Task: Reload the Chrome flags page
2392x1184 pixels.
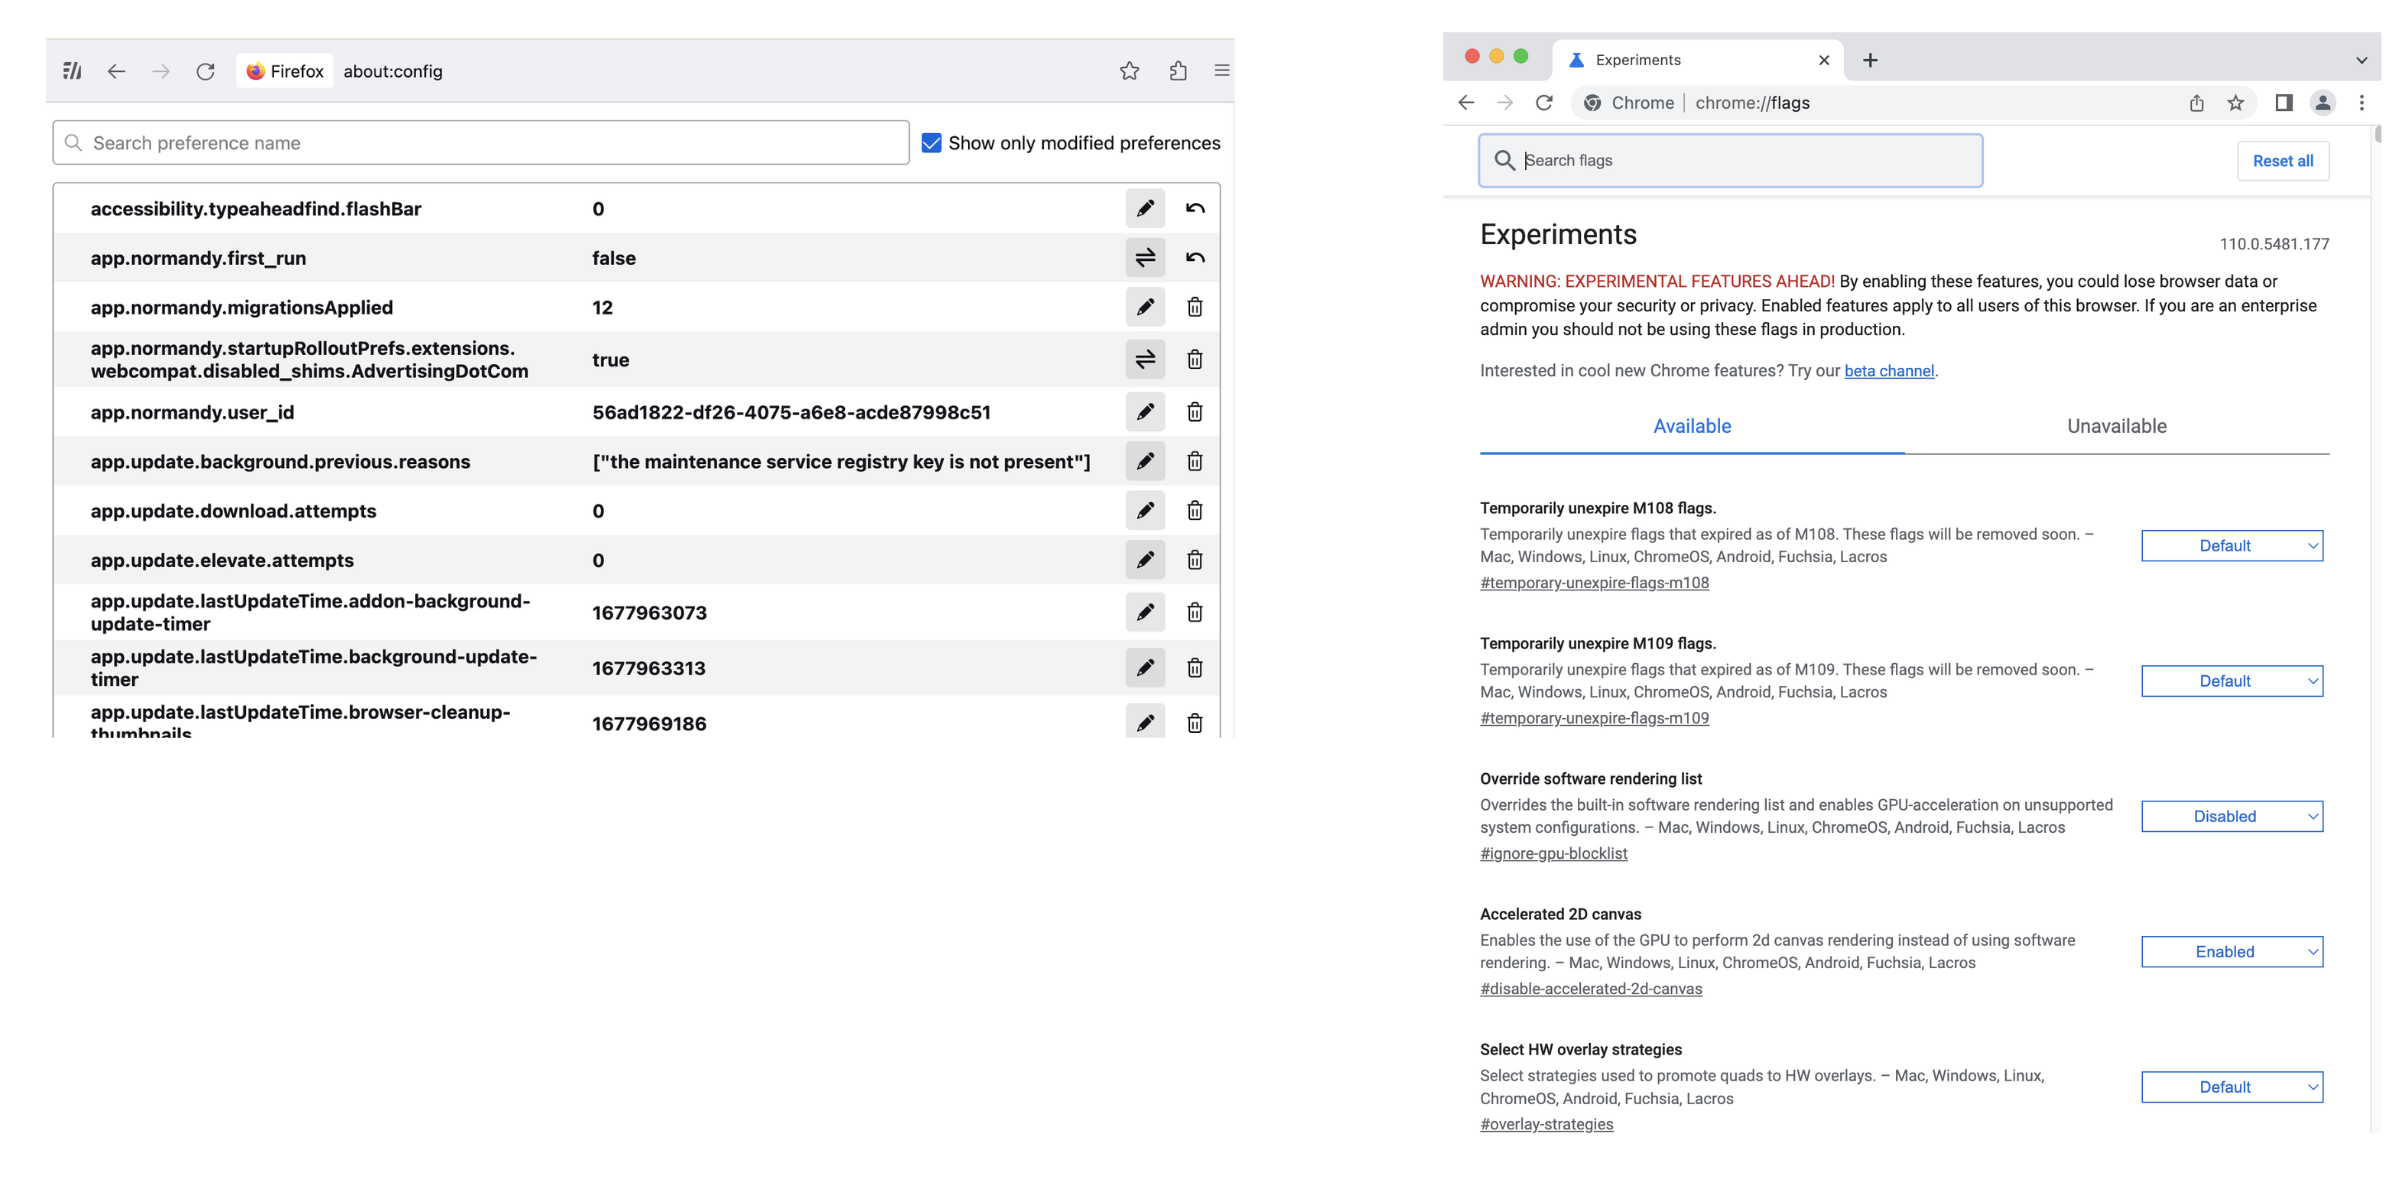Action: (x=1544, y=103)
